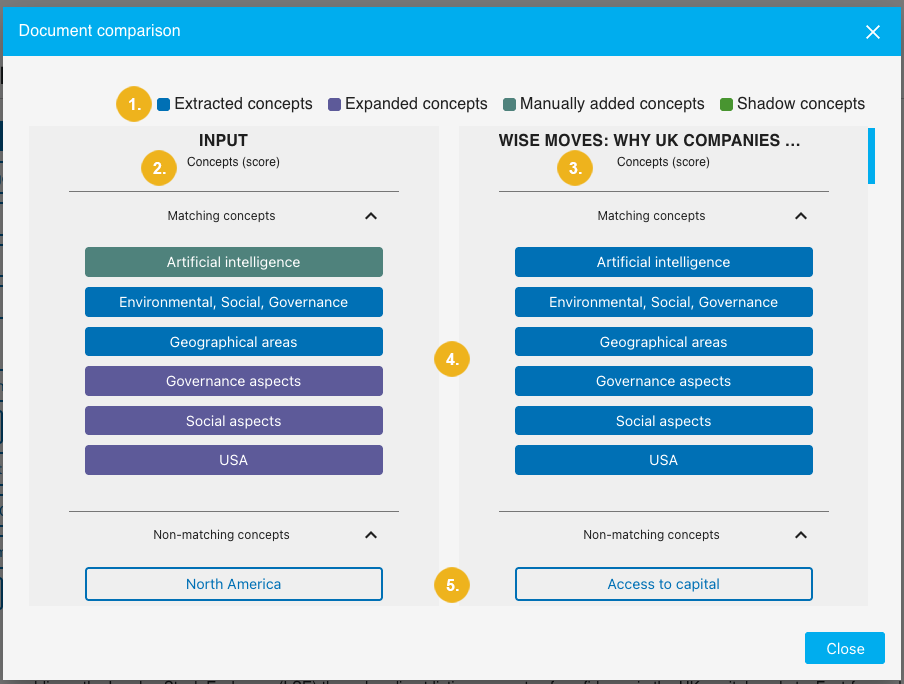Collapse the right document's Non-matching concepts section
The height and width of the screenshot is (684, 904).
pyautogui.click(x=800, y=535)
